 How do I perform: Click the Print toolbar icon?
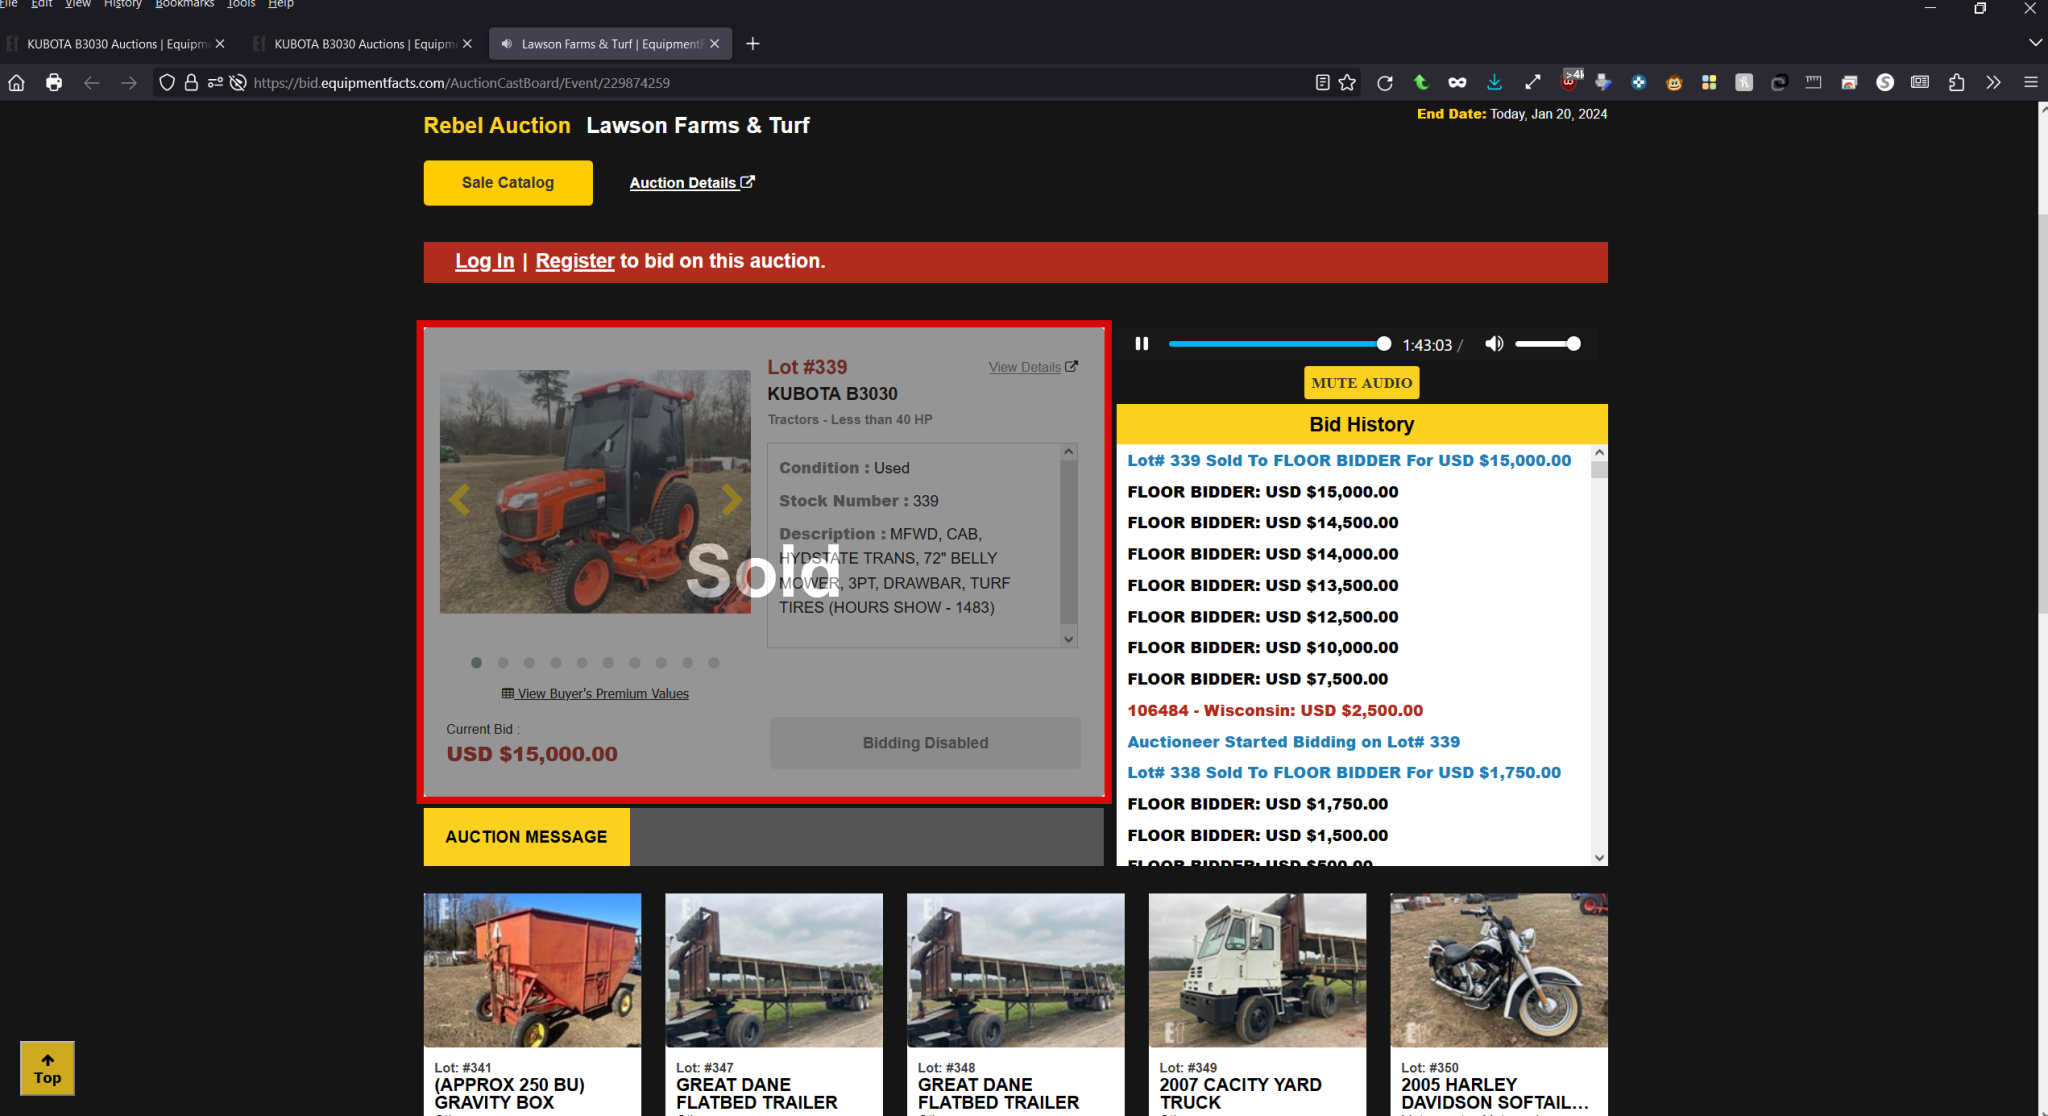pyautogui.click(x=54, y=83)
